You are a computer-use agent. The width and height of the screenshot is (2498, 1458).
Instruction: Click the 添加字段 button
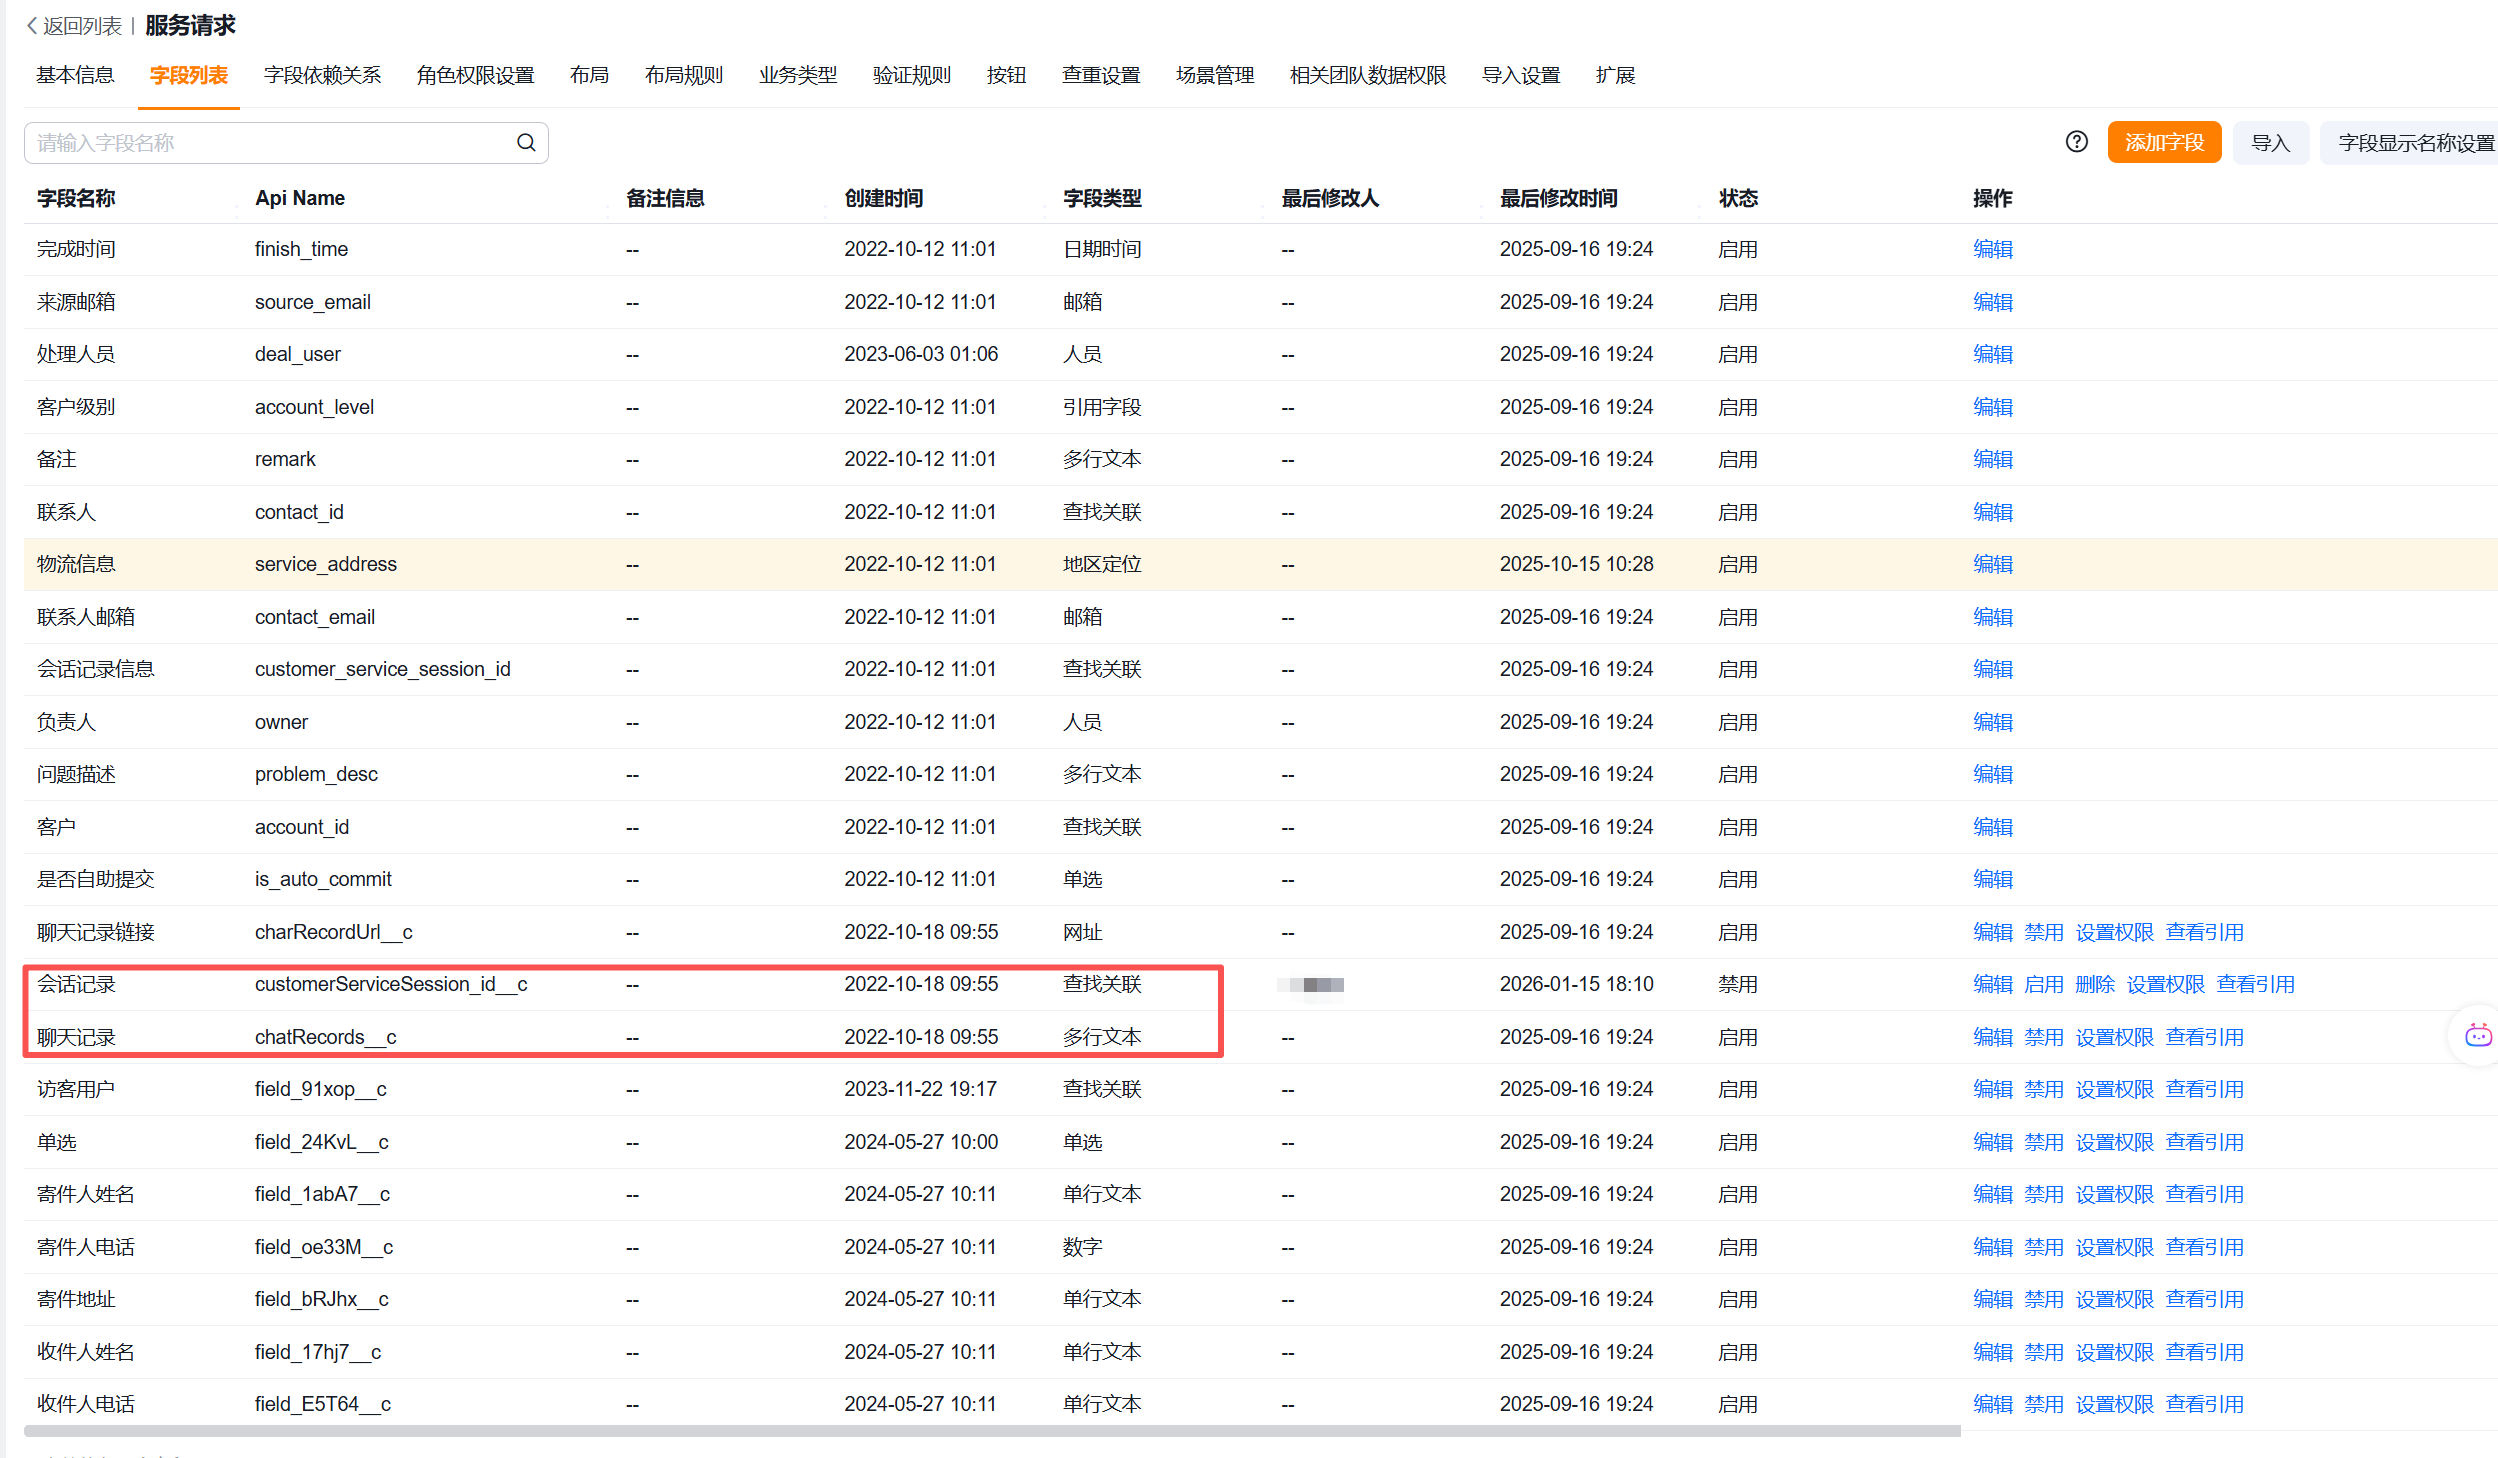point(2163,143)
